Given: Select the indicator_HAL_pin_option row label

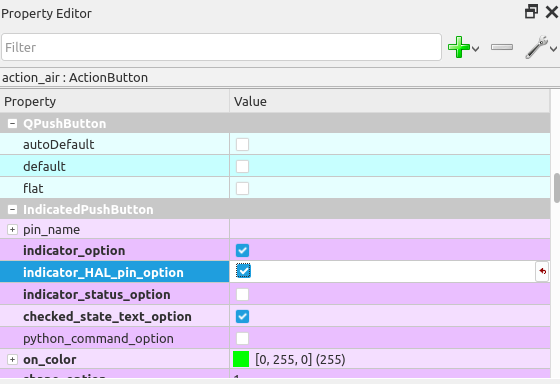Looking at the screenshot, I should (103, 273).
